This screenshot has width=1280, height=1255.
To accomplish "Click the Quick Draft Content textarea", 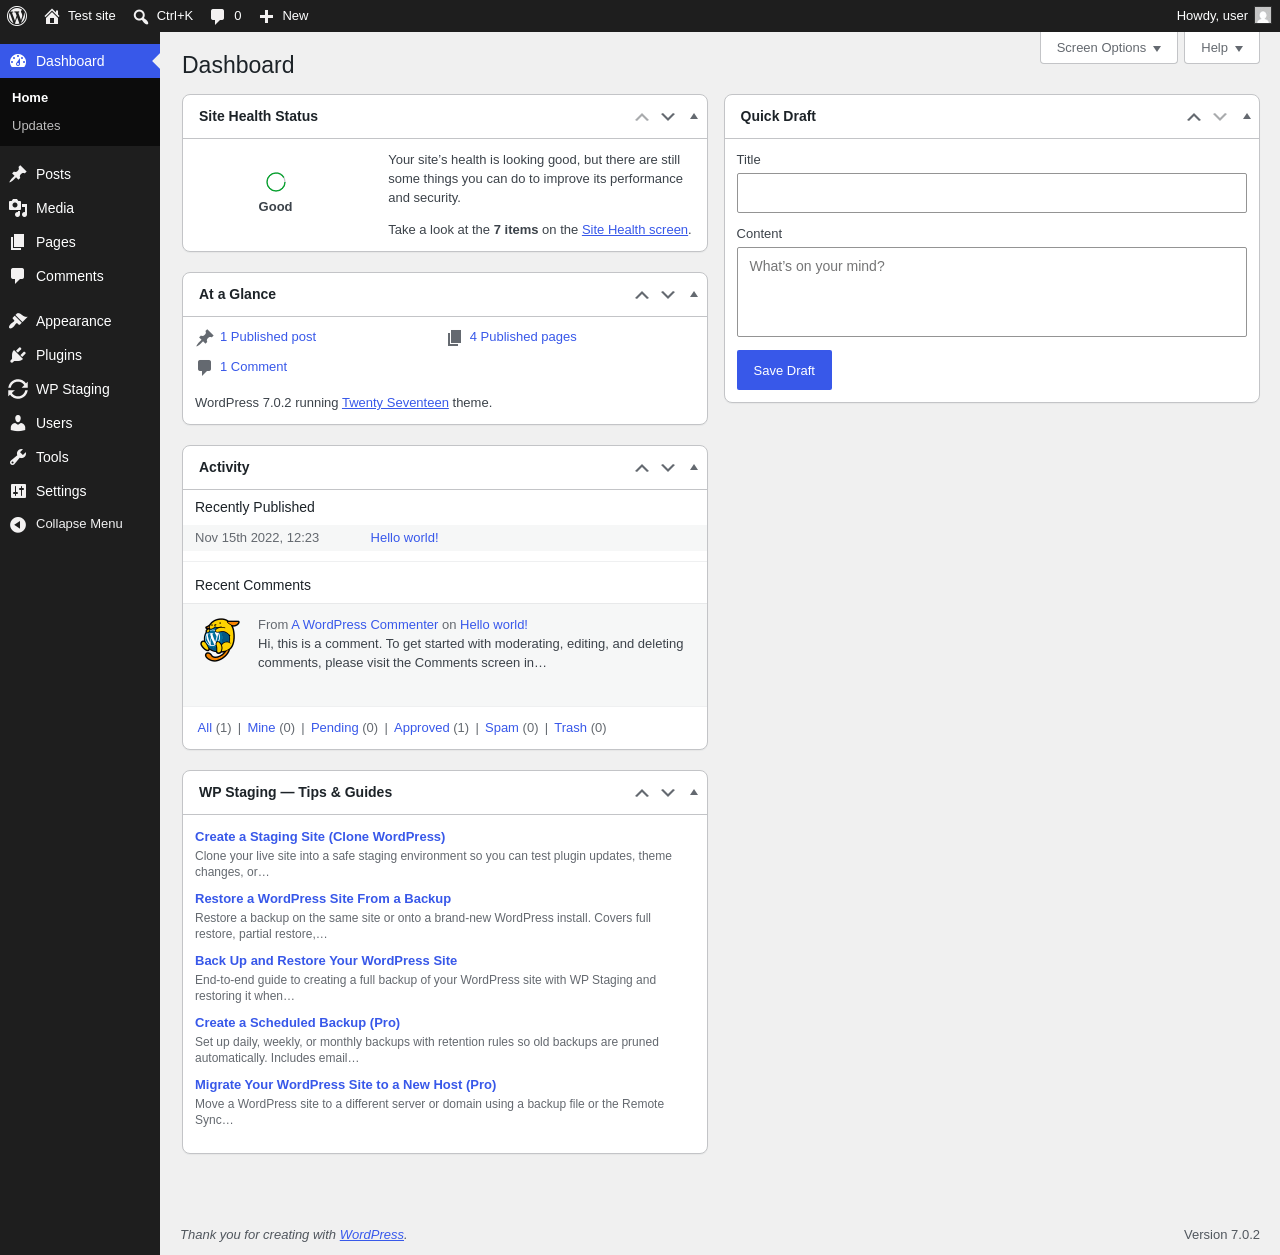I will 992,292.
